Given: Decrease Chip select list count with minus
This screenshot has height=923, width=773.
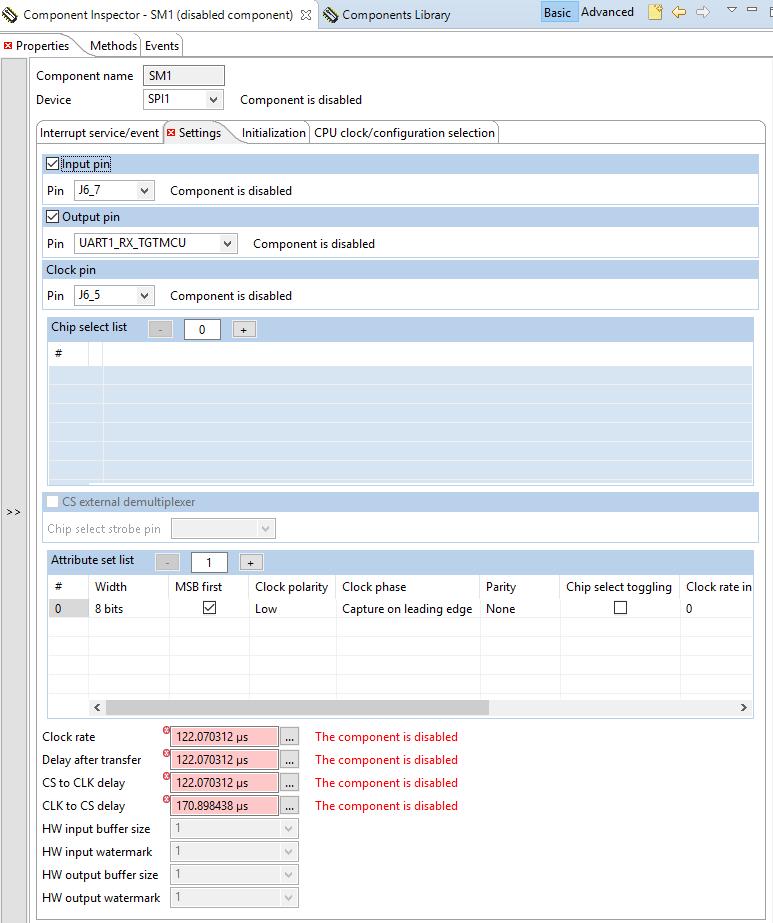Looking at the screenshot, I should pos(160,330).
